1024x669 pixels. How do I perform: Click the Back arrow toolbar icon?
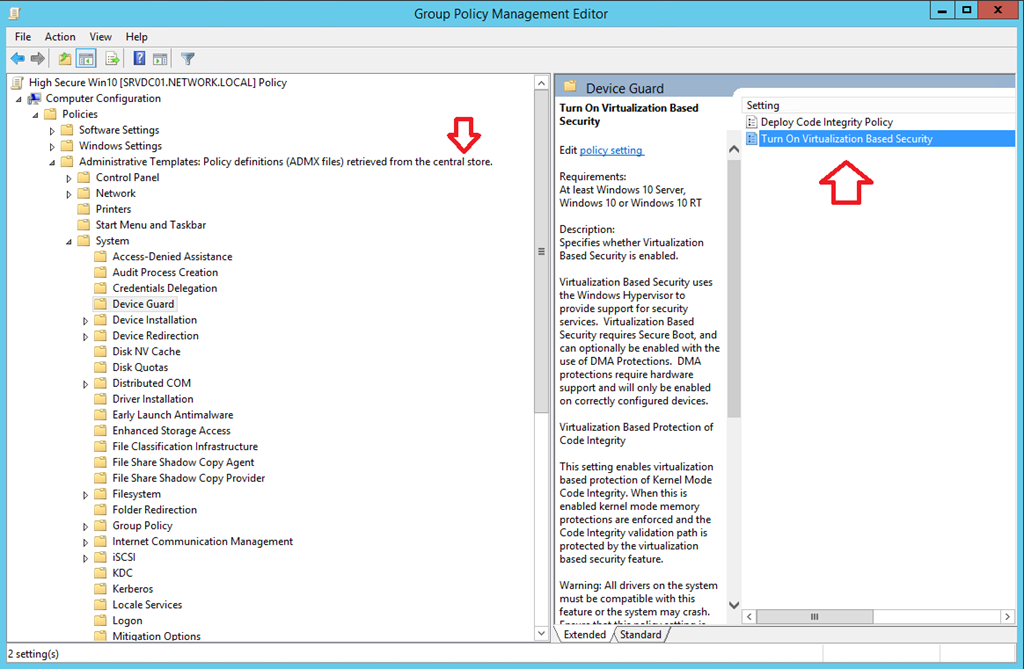[17, 59]
